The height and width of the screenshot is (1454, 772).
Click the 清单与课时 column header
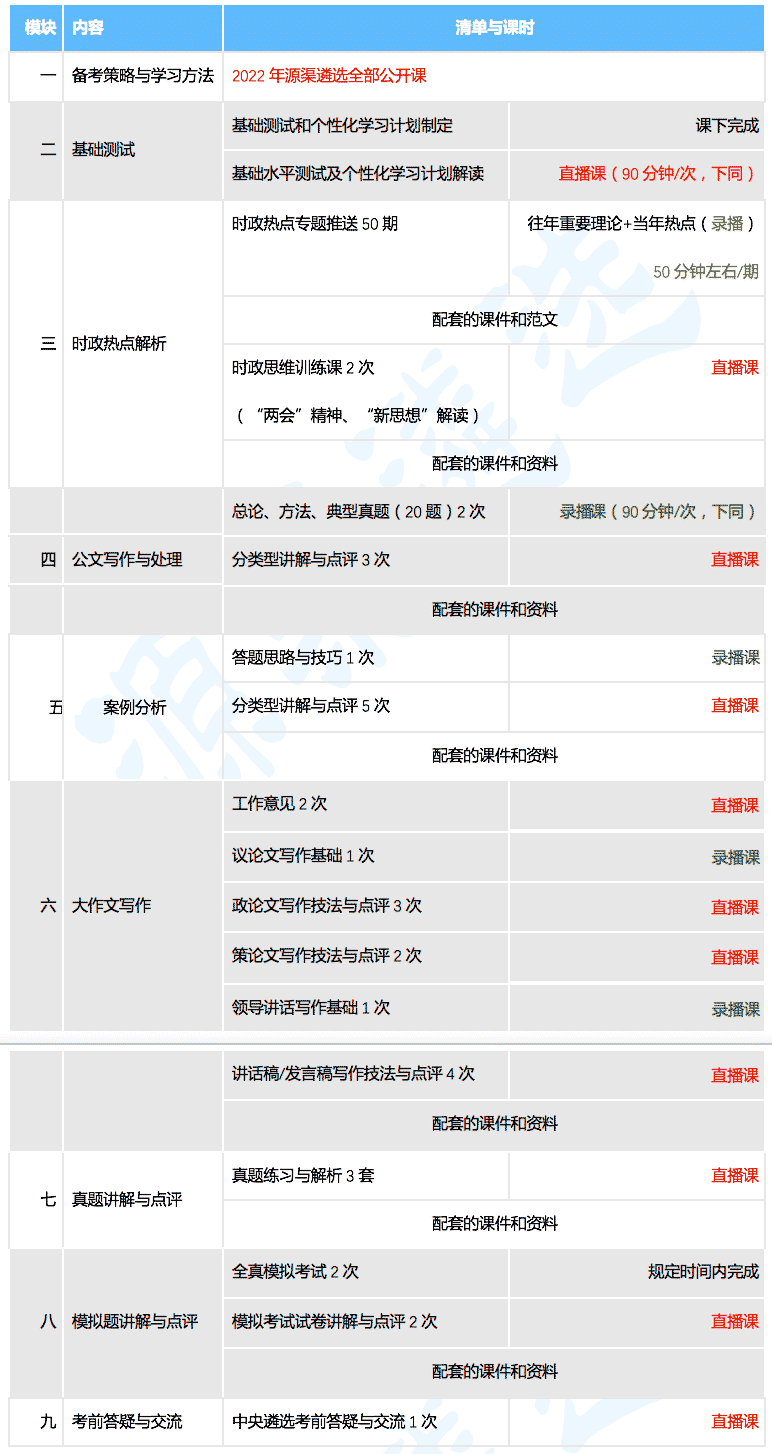click(x=494, y=28)
